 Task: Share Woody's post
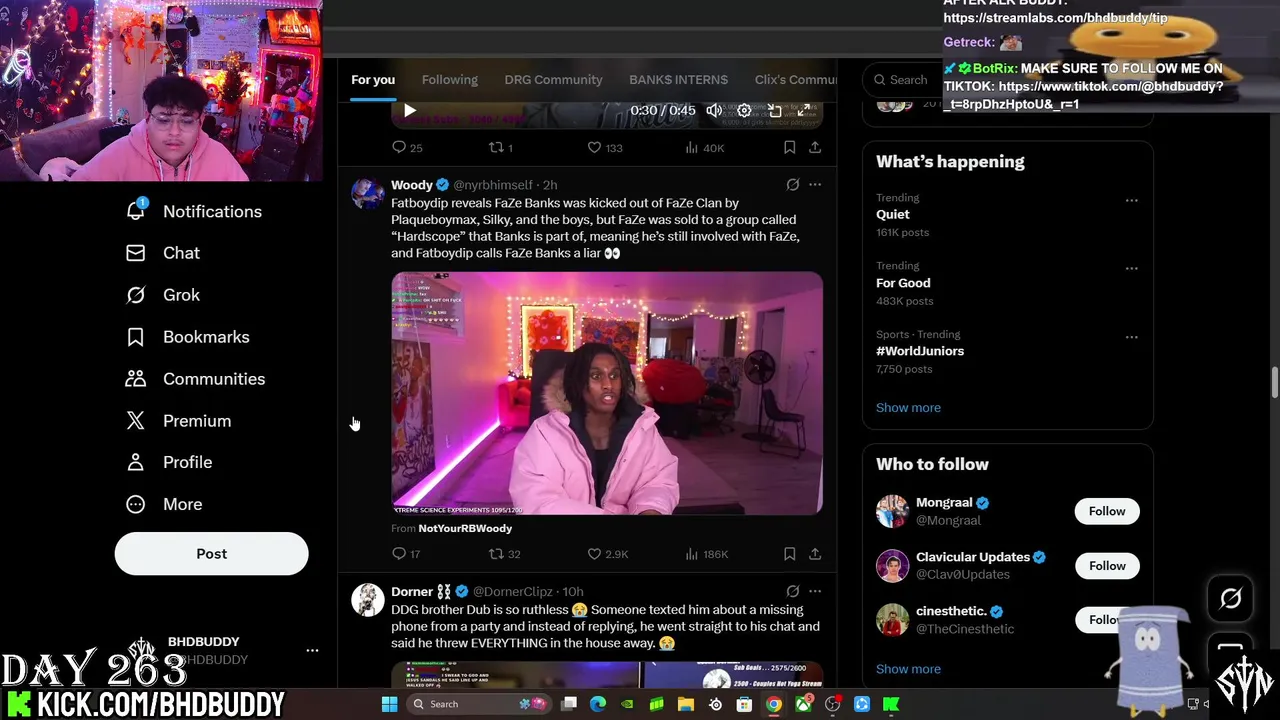pyautogui.click(x=815, y=554)
